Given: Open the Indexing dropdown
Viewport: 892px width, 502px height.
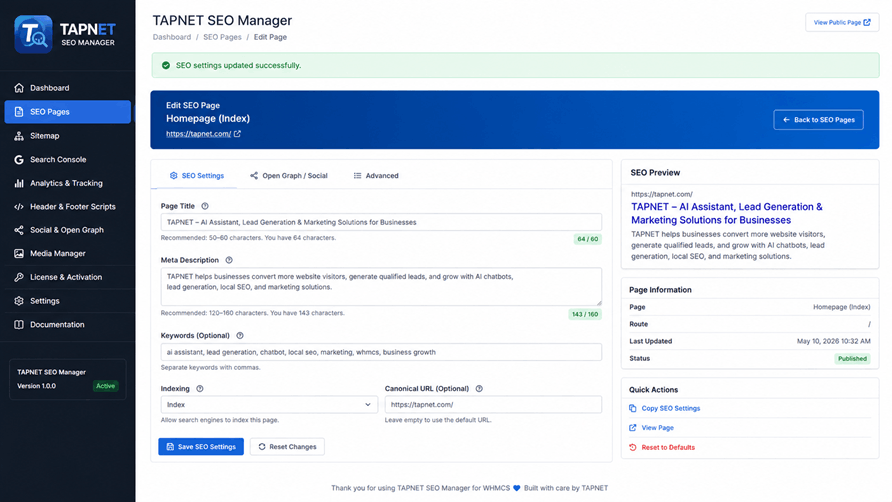Looking at the screenshot, I should click(269, 405).
